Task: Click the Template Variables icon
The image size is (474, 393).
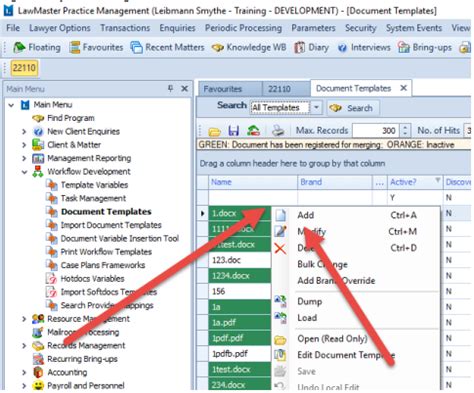Action: point(51,185)
